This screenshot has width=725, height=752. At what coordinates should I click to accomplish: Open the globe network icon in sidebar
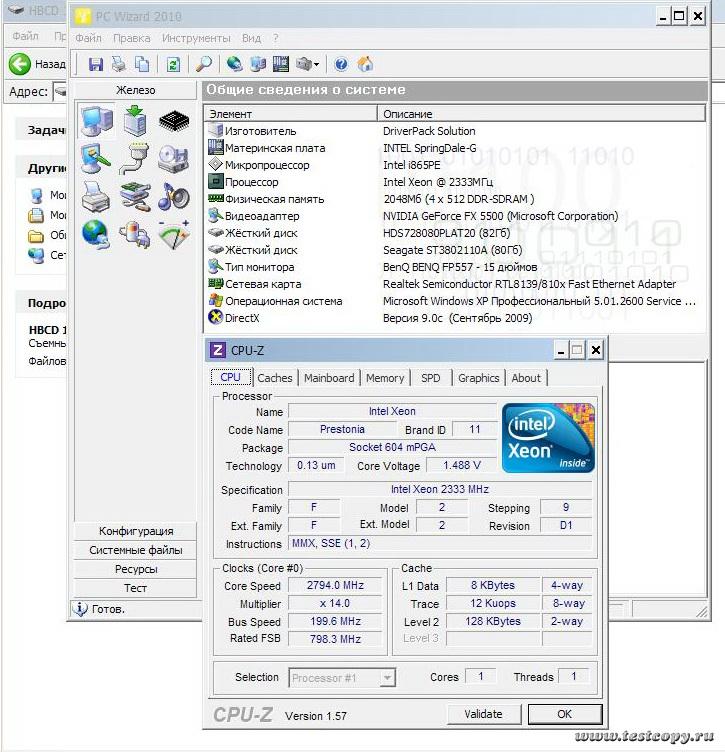(95, 234)
